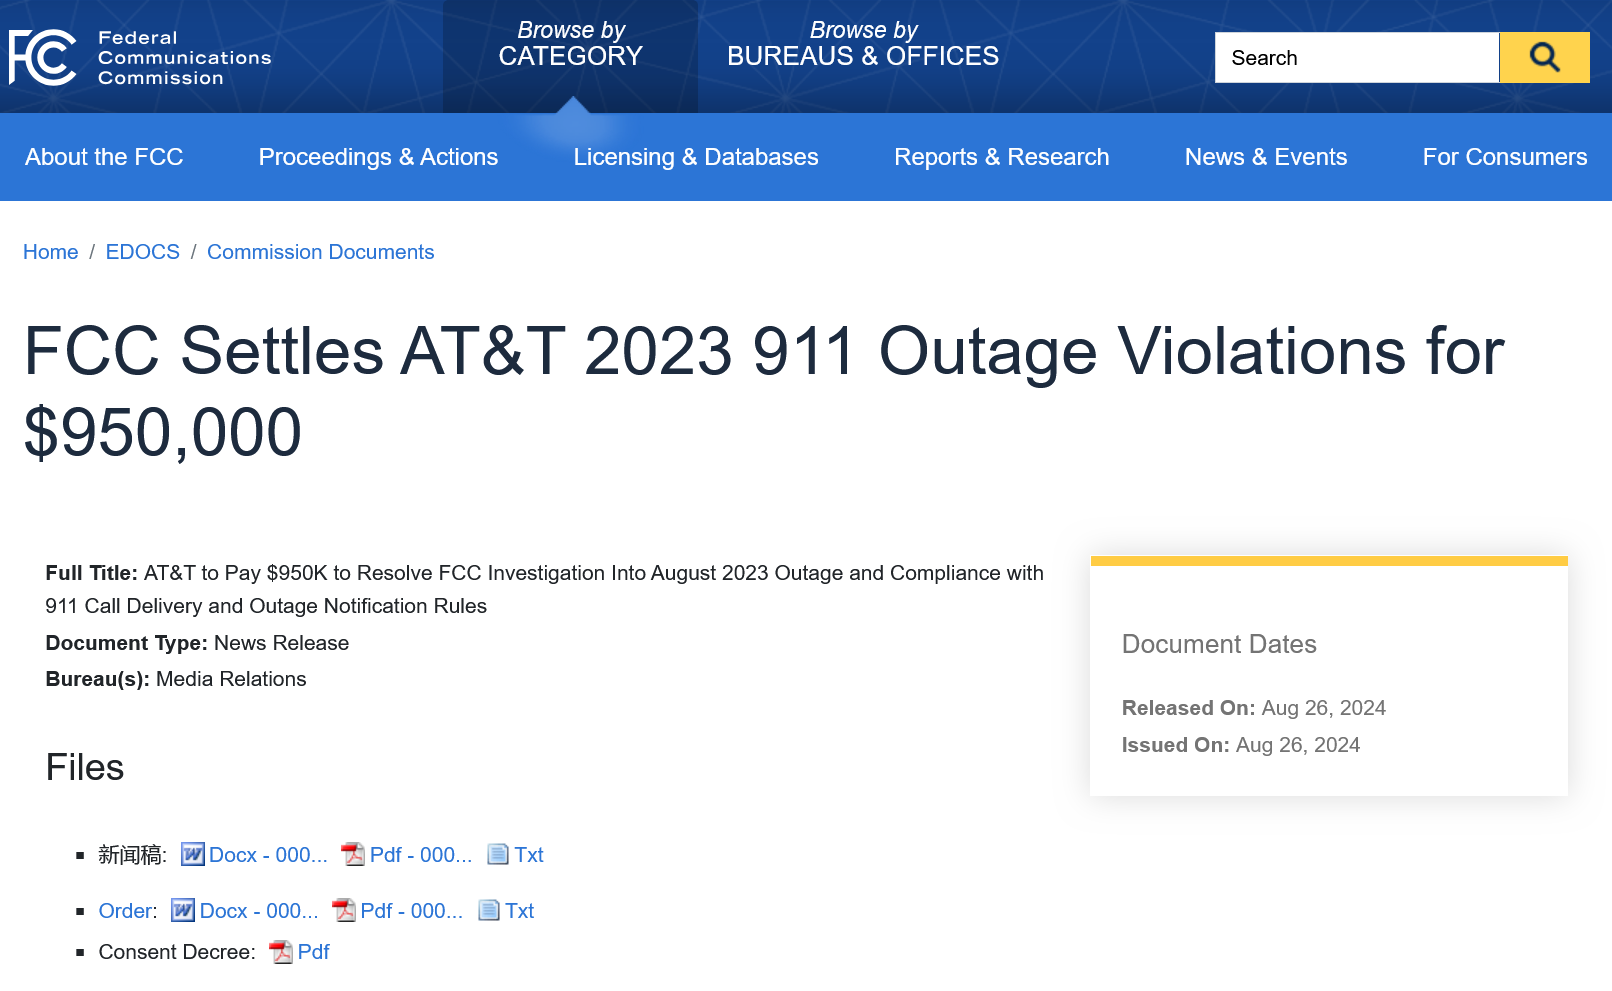Click the 'Bureau(s): Media Relations' text

176,679
